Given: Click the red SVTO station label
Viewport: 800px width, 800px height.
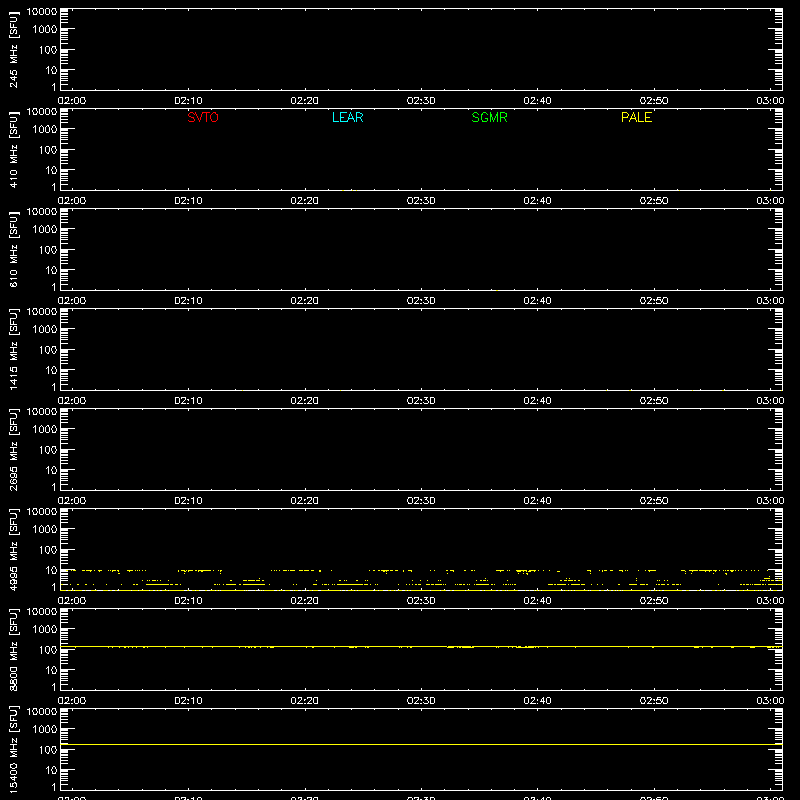Looking at the screenshot, I should pos(203,117).
